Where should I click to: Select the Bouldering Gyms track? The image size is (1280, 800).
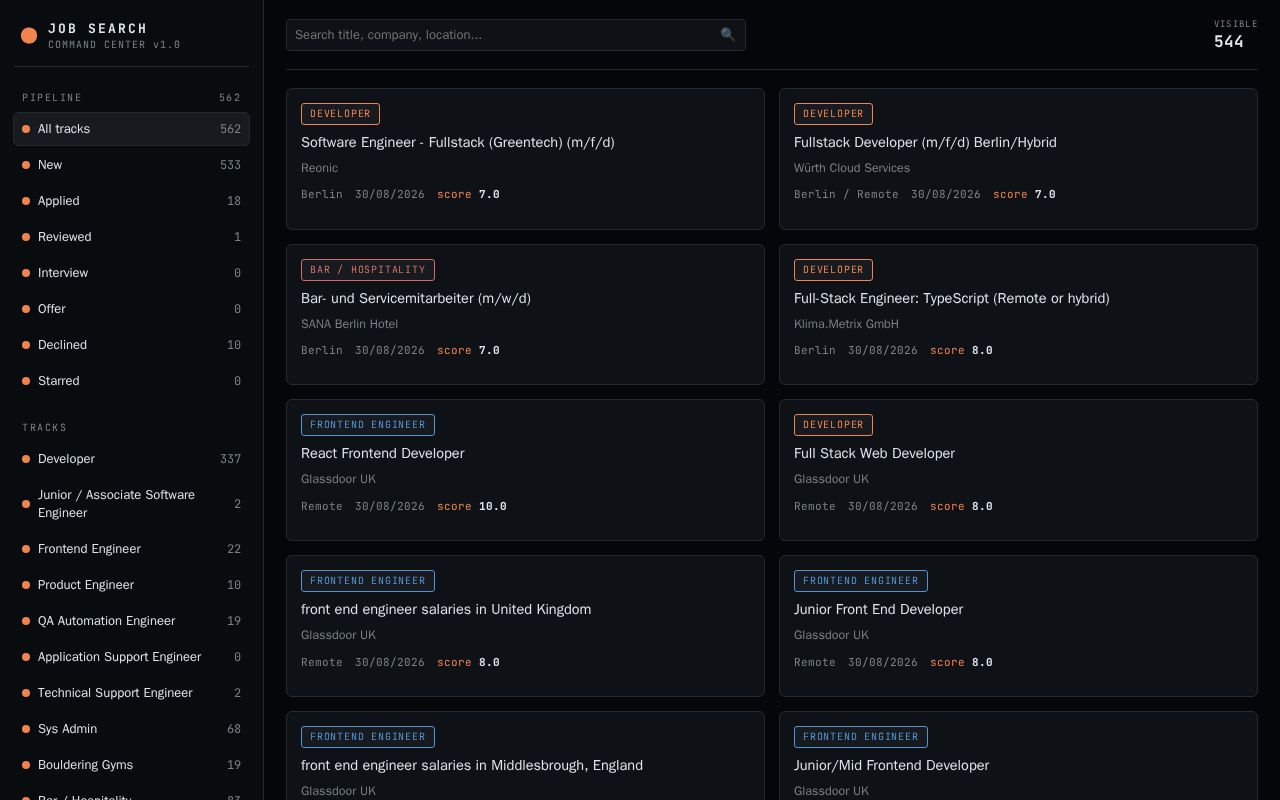(x=131, y=765)
